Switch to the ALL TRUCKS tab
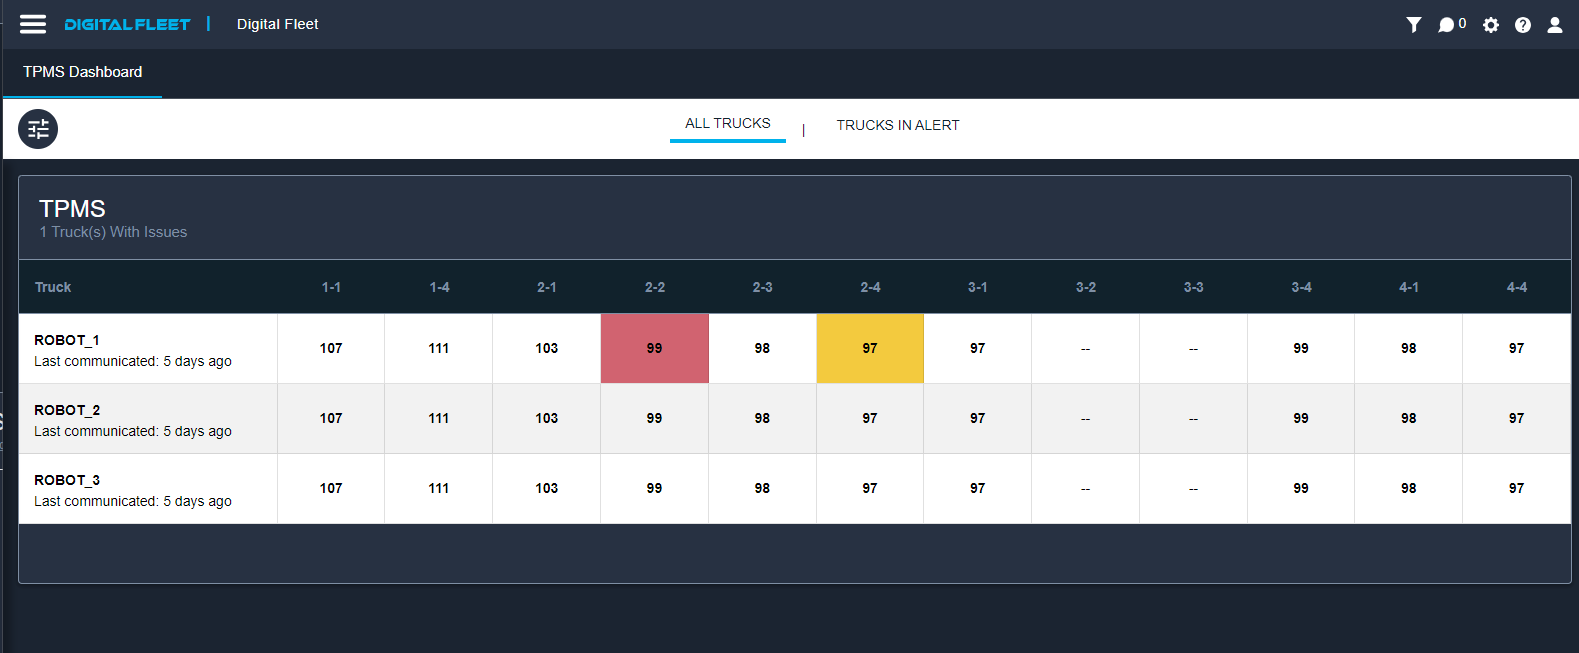 [x=727, y=124]
